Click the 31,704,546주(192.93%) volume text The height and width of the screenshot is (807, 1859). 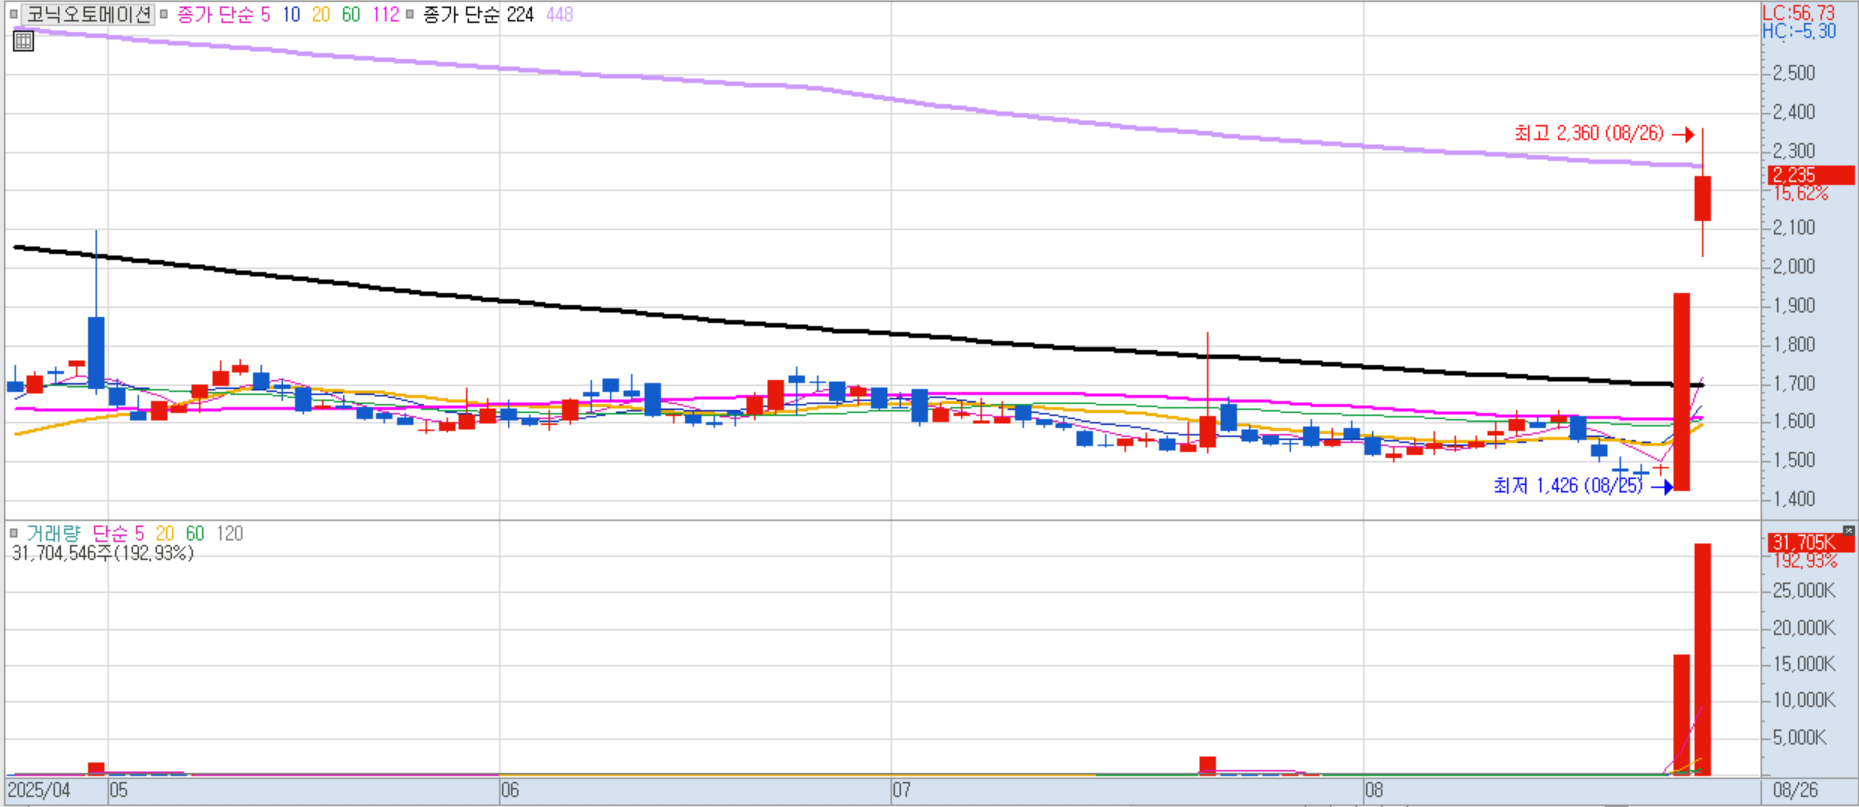102,553
